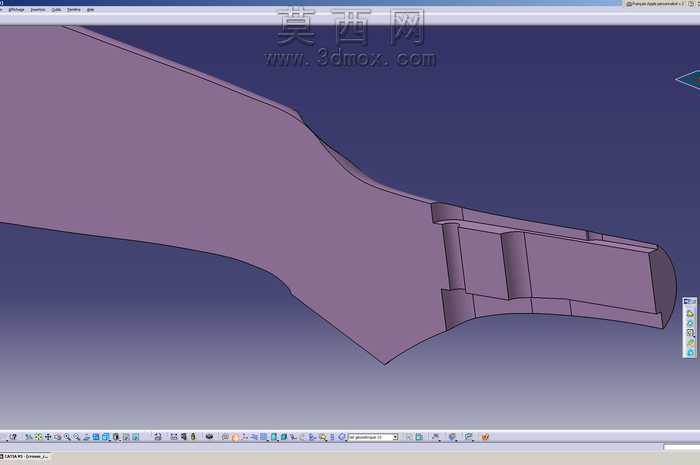Click the yellow magnifier search icon in toolbar
Viewport: 700px width, 465px height.
[x=323, y=437]
